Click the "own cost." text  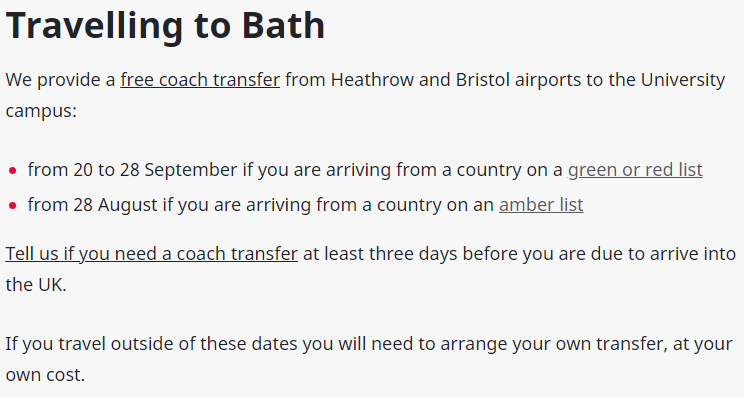click(x=45, y=375)
